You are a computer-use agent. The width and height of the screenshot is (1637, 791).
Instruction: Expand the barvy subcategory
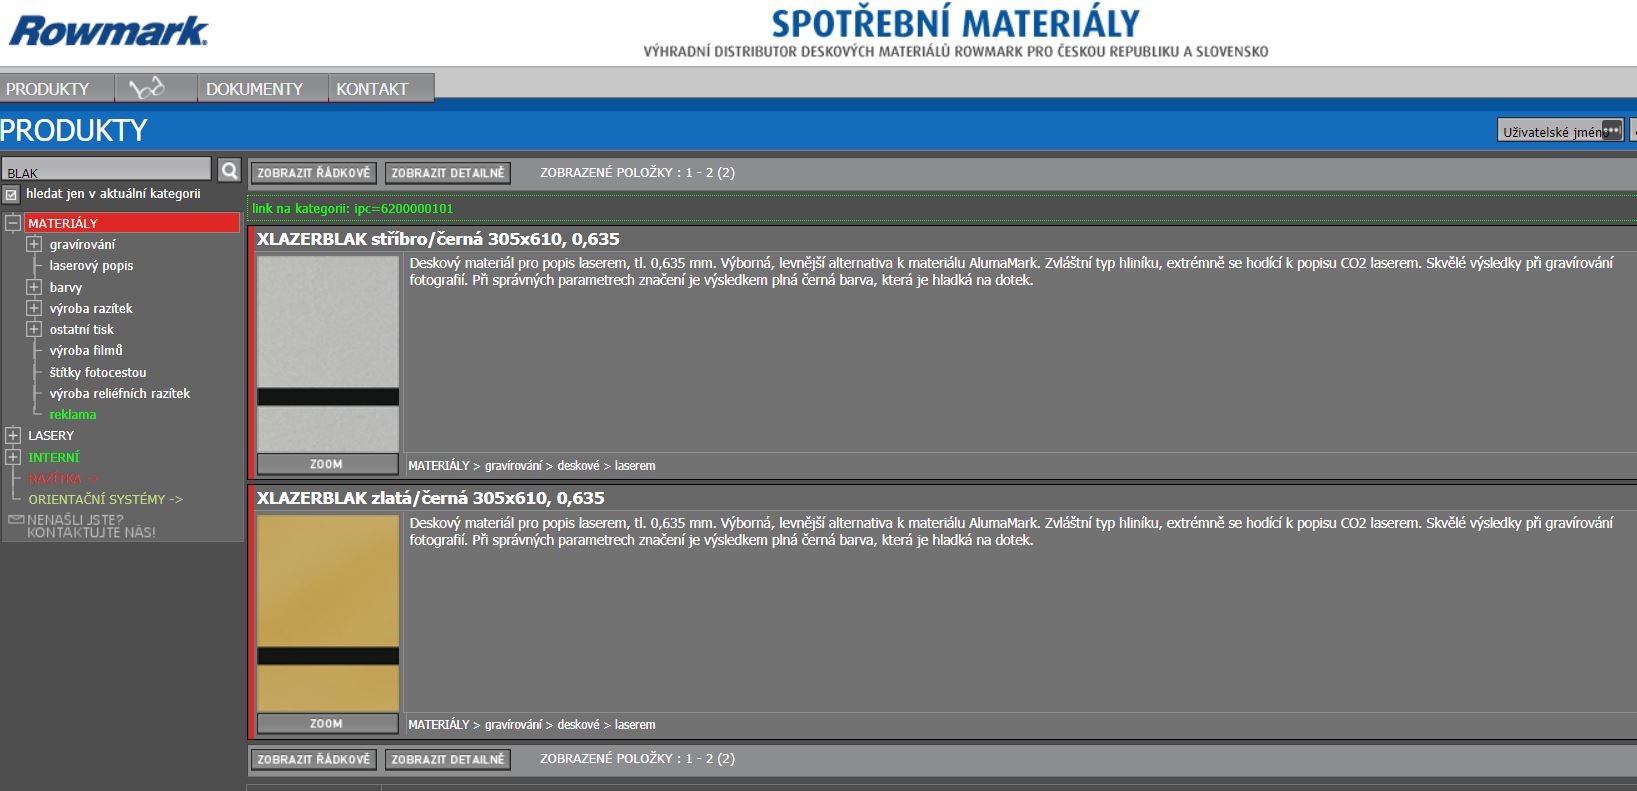click(34, 287)
